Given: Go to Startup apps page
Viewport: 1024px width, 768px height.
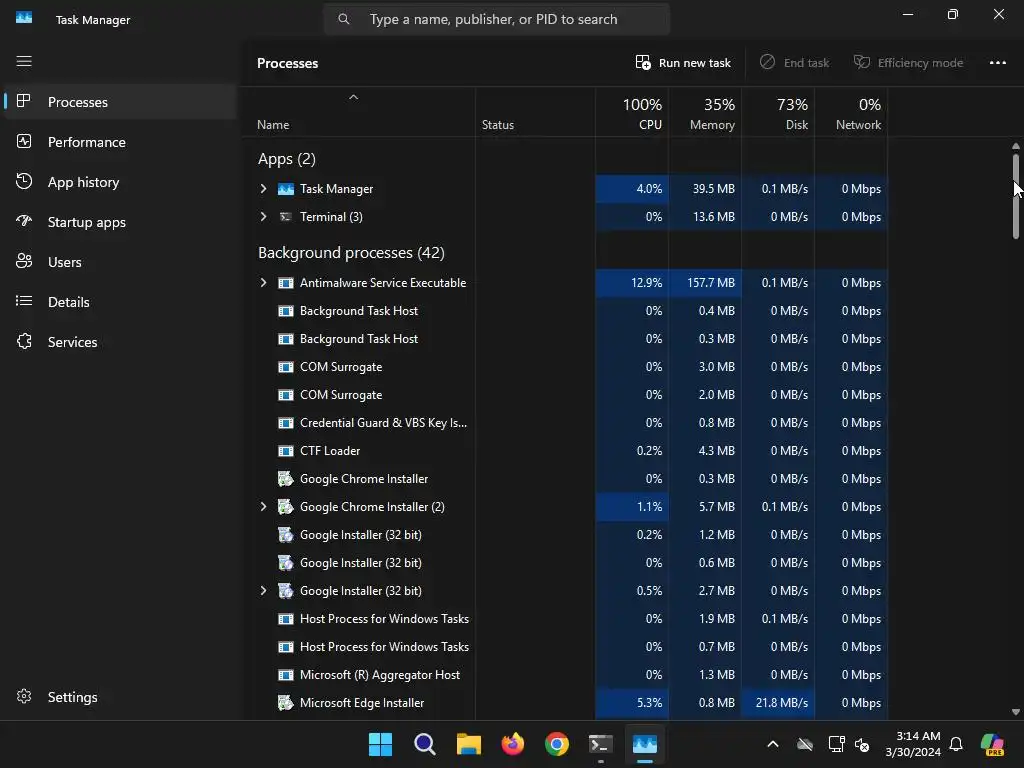Looking at the screenshot, I should 120,221.
